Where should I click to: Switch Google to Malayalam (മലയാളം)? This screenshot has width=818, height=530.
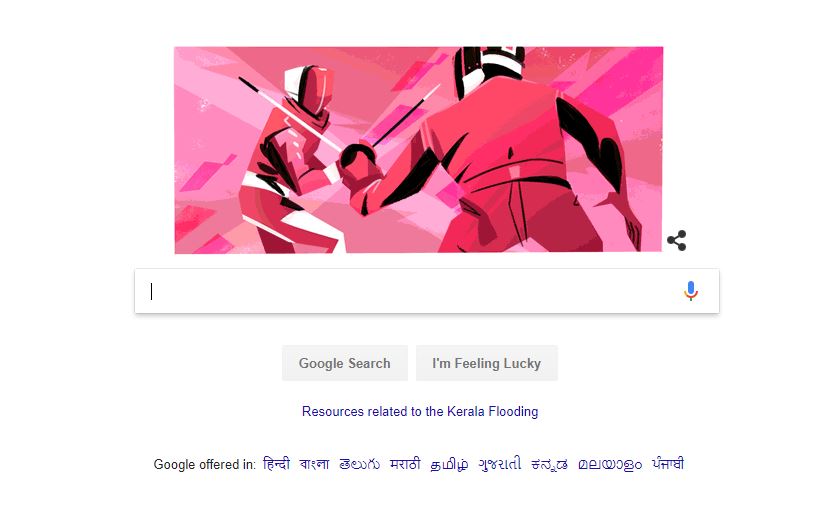click(x=610, y=464)
